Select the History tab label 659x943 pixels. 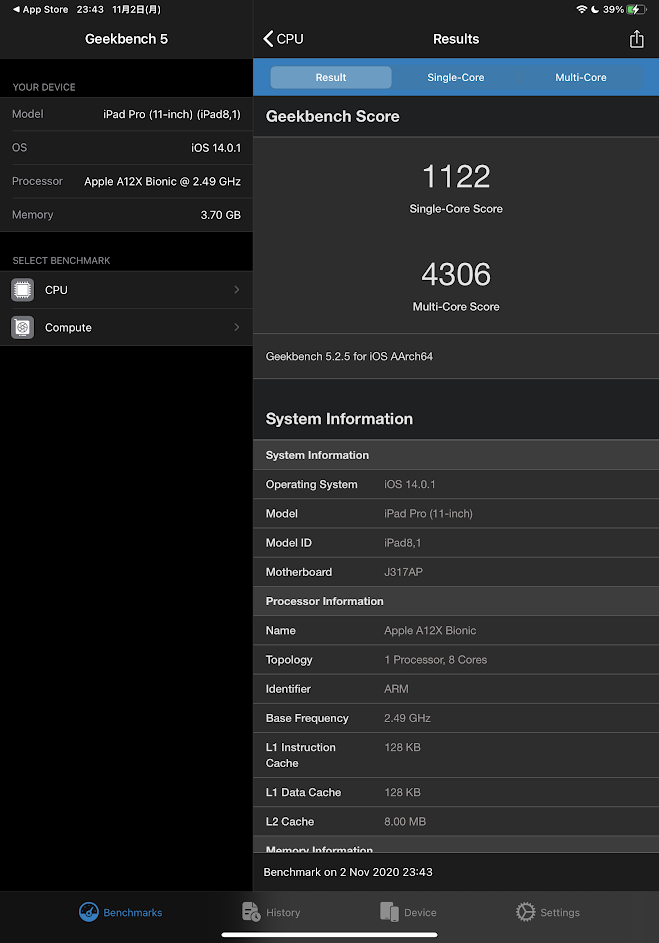283,912
